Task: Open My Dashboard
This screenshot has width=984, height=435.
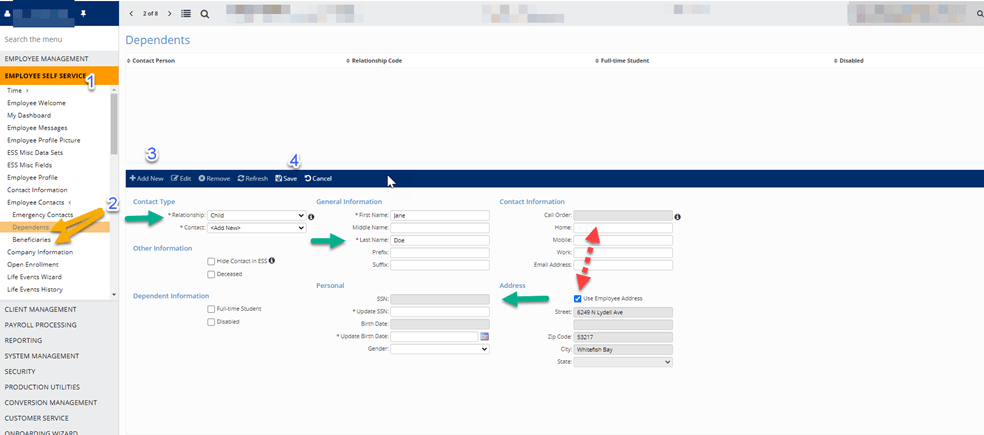Action: tap(29, 115)
